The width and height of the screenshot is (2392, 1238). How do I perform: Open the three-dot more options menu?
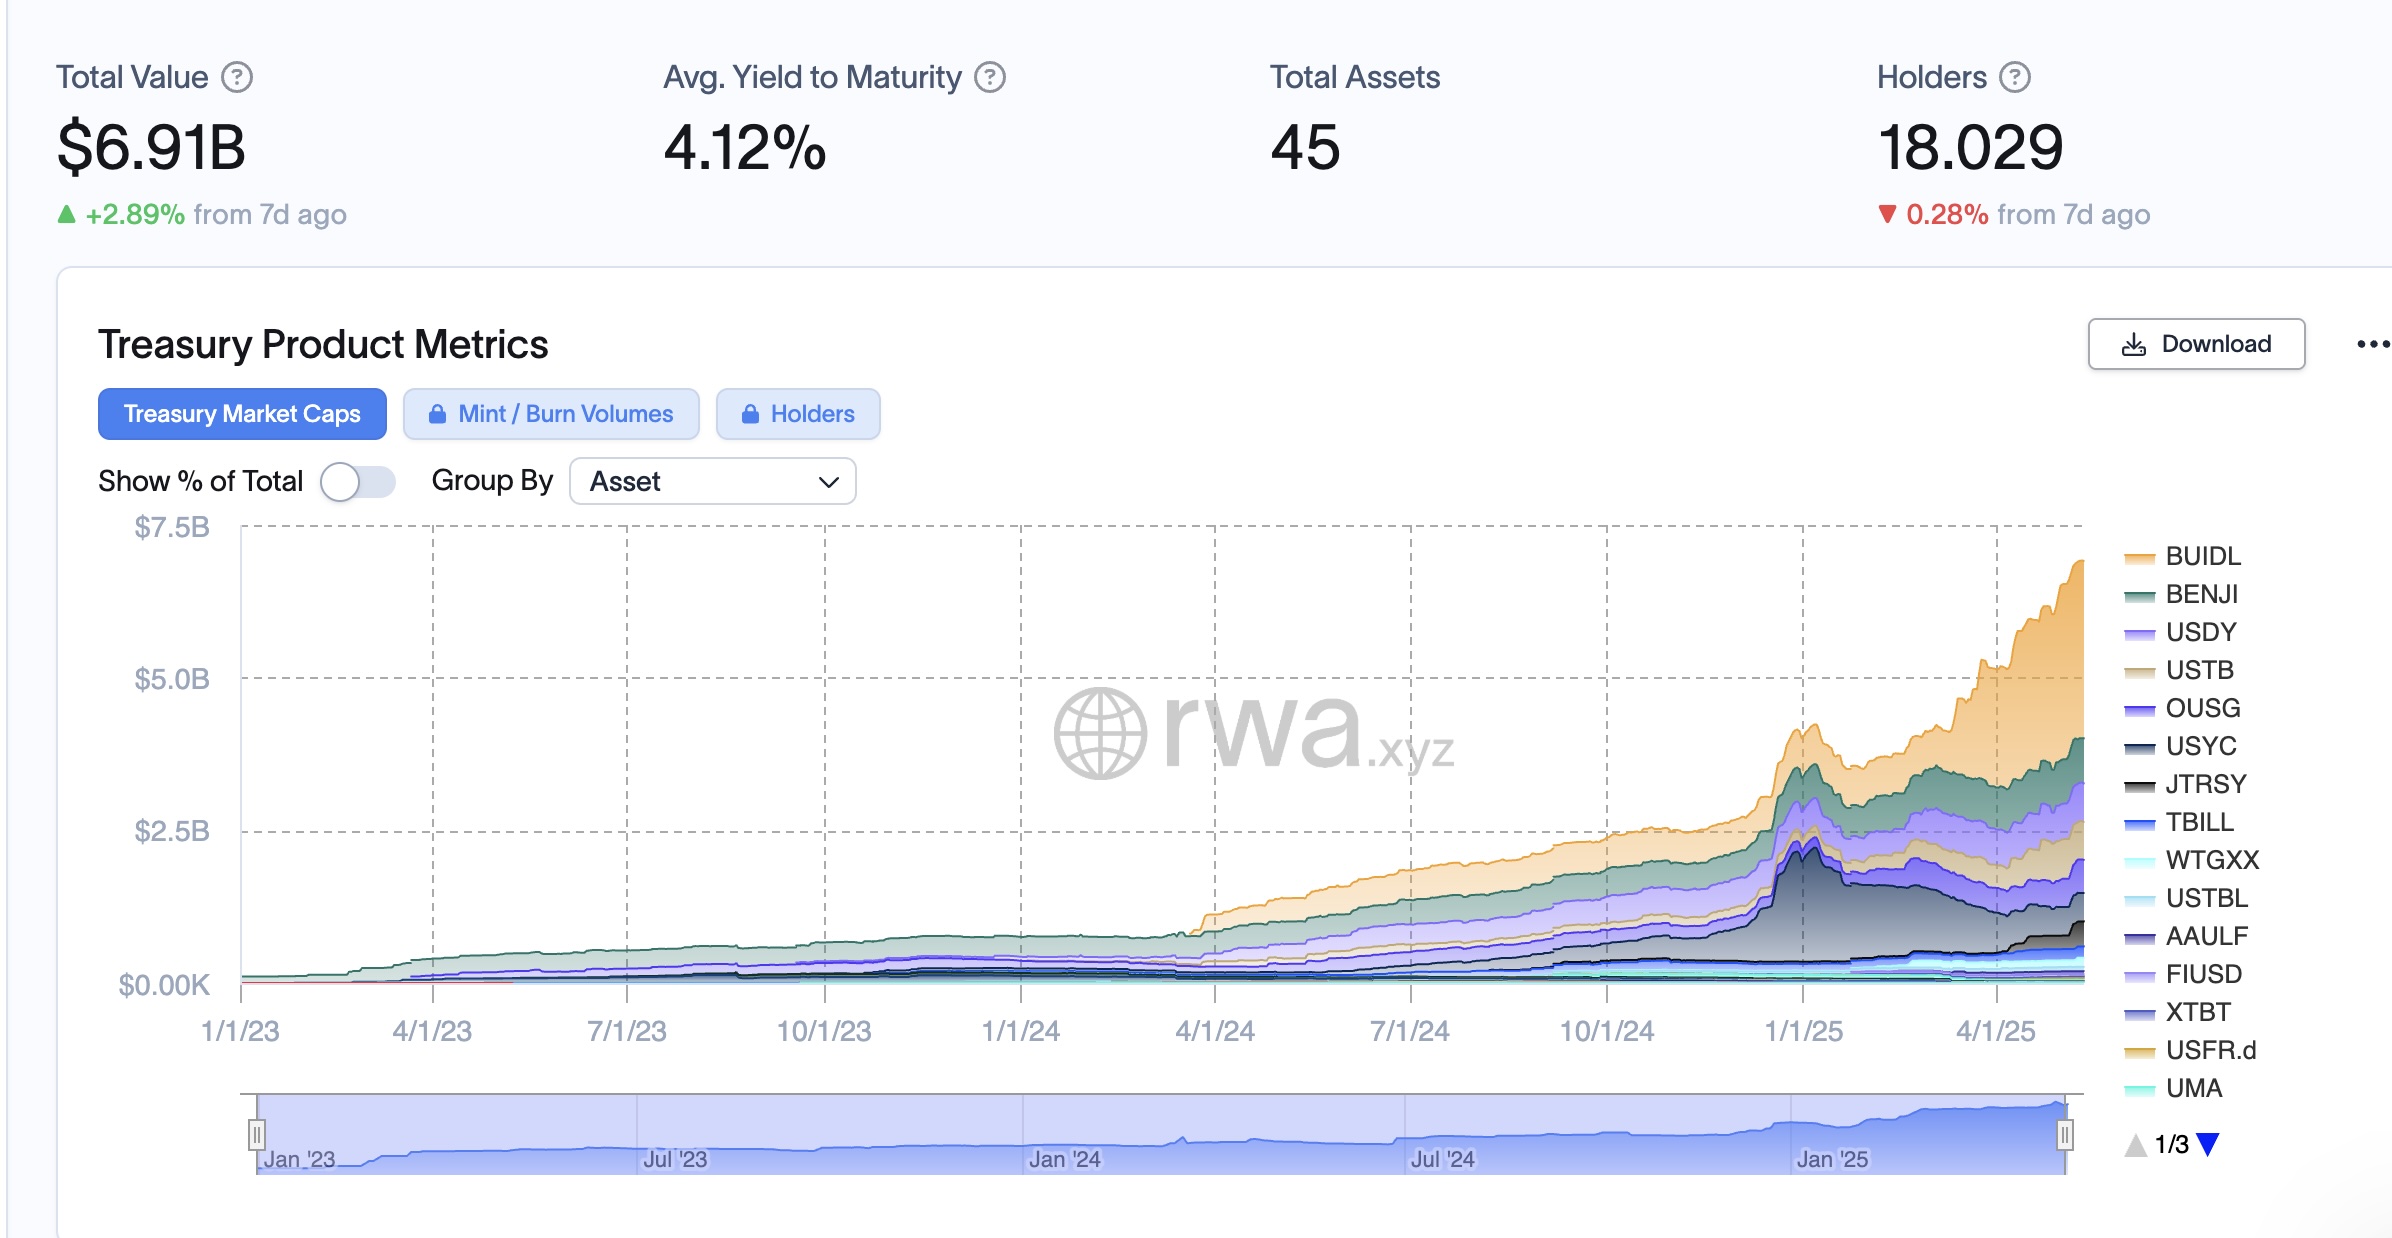click(2372, 344)
